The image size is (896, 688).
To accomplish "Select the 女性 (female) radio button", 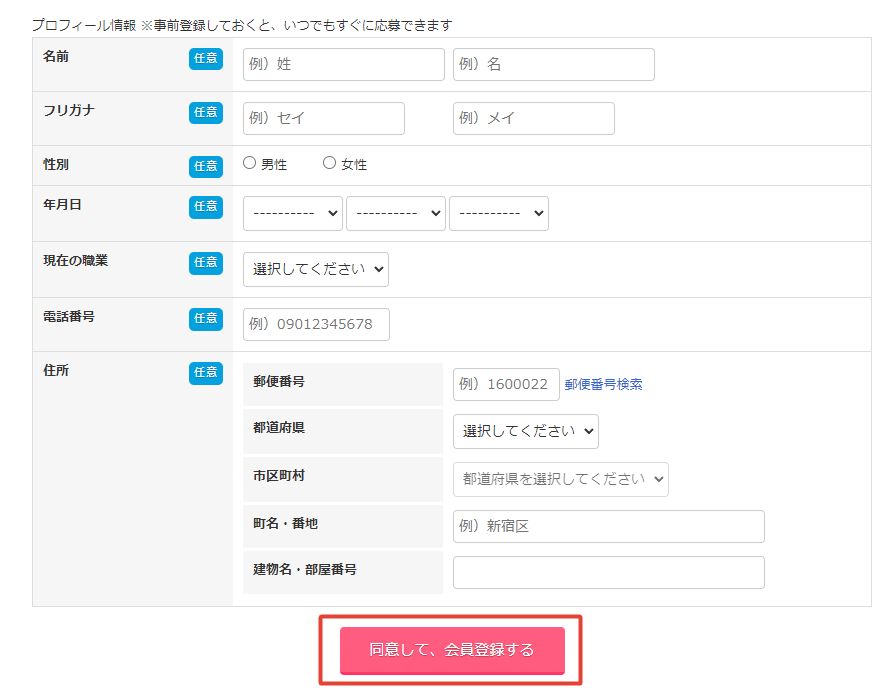I will coord(329,162).
